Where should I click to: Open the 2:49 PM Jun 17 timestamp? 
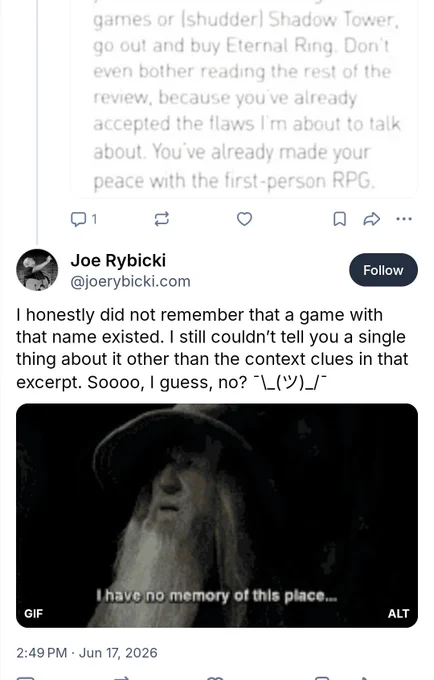click(x=87, y=653)
